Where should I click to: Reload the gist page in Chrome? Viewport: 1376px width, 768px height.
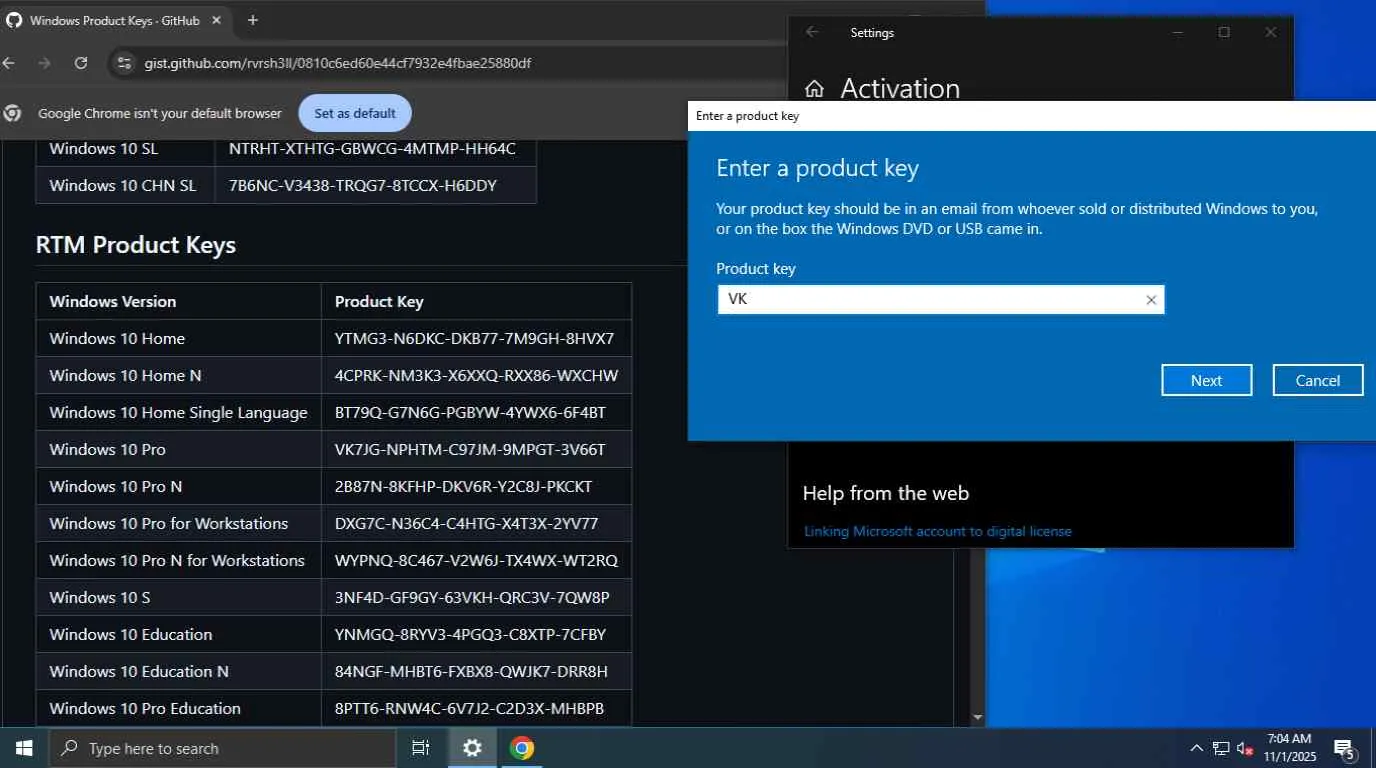81,63
